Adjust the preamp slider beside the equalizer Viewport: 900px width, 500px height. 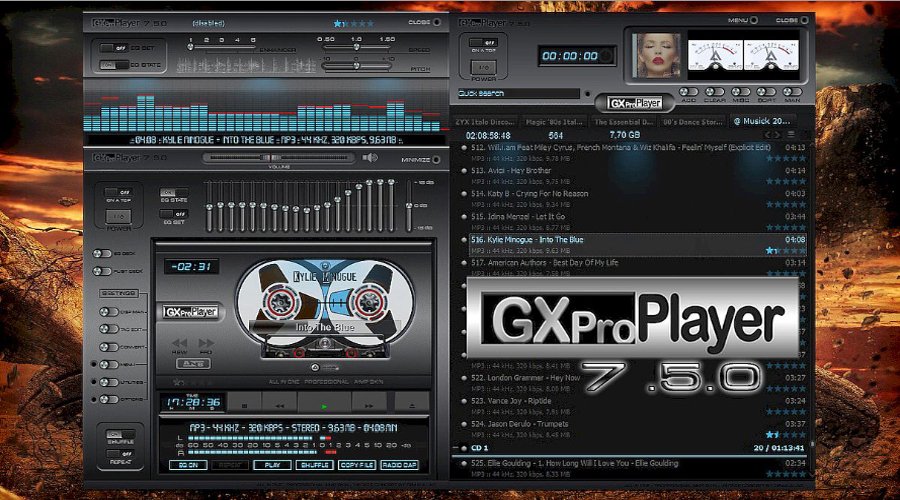409,205
